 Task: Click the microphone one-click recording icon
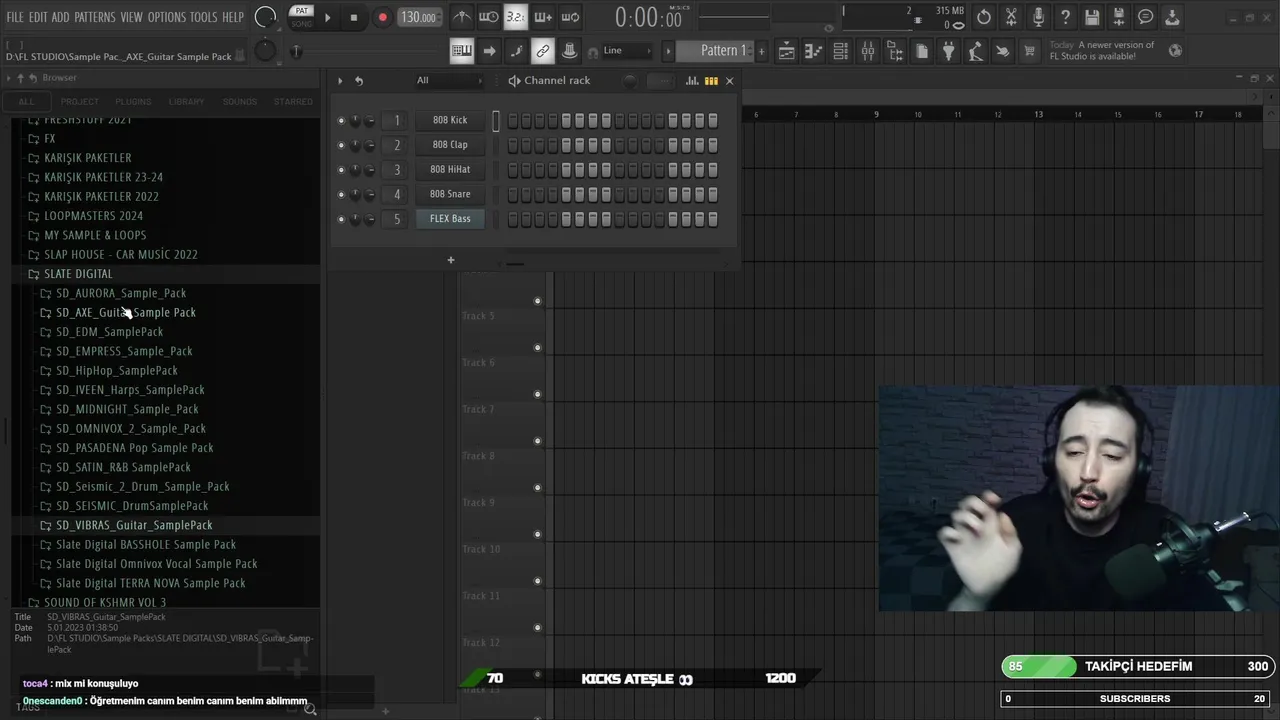pos(1038,17)
